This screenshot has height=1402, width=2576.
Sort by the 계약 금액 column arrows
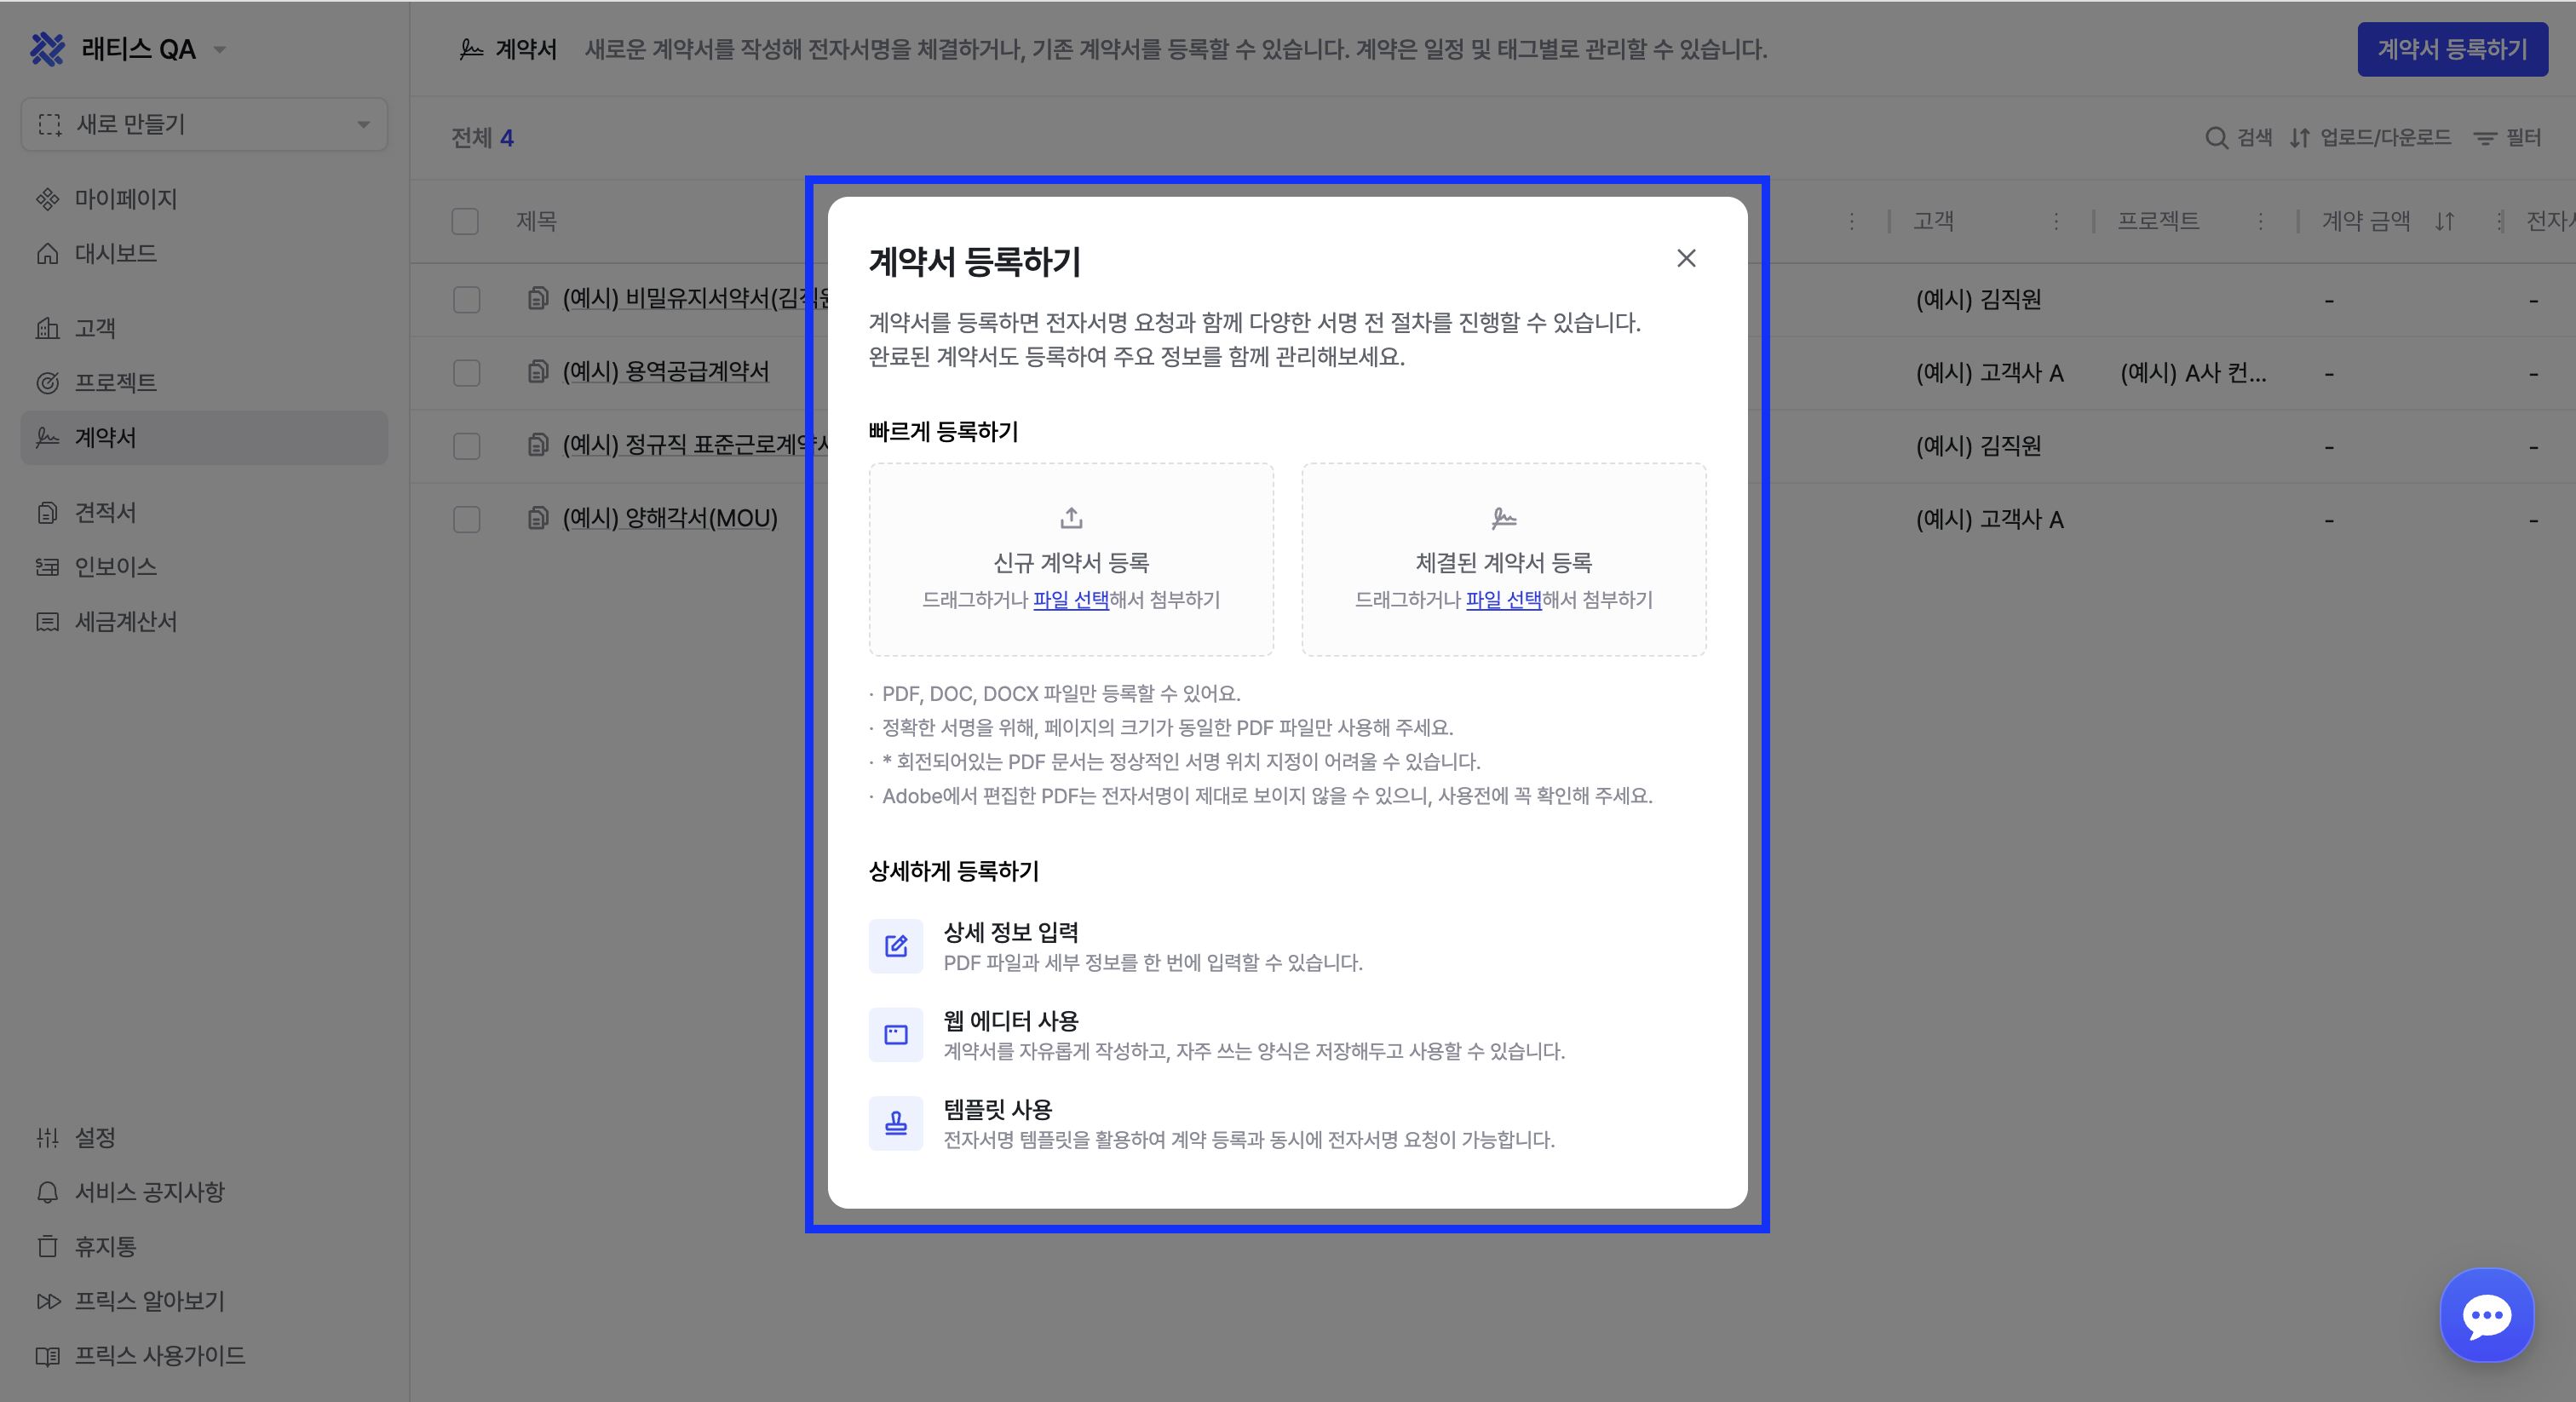(2444, 221)
